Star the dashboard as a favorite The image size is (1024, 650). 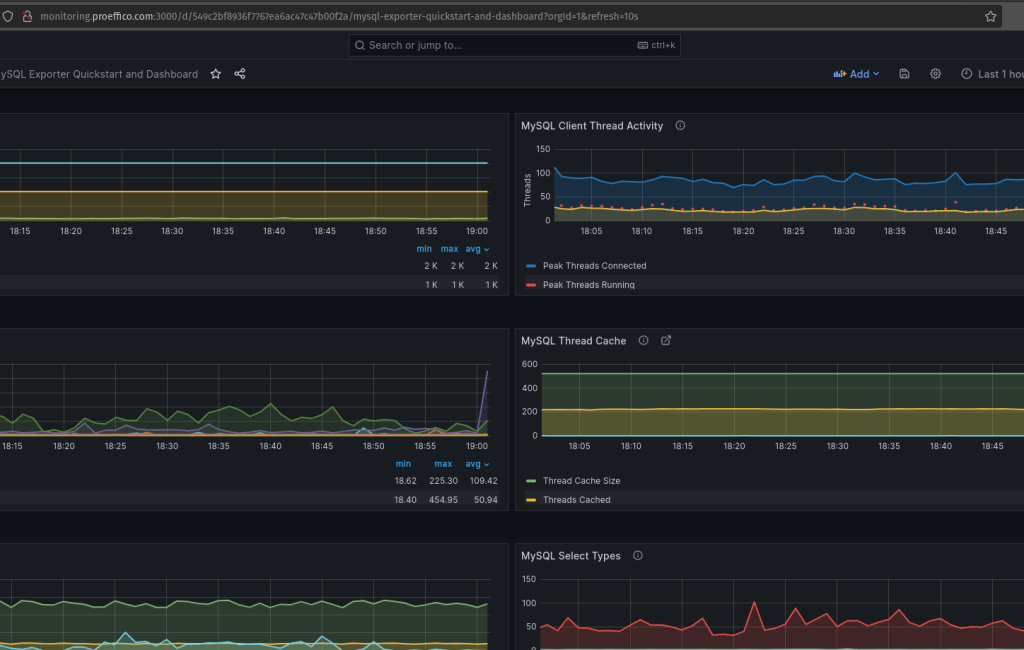(215, 74)
